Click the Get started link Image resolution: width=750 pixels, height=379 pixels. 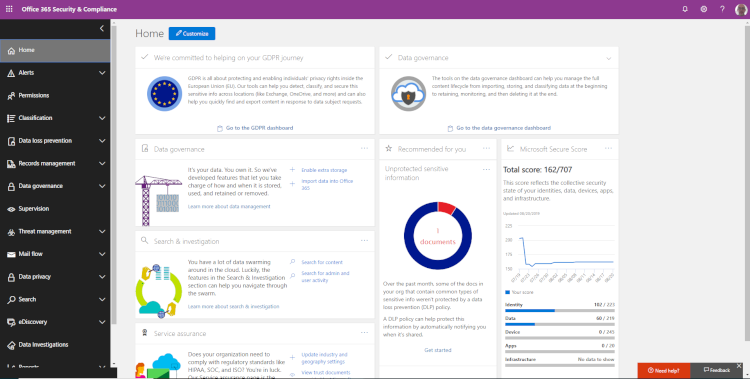coord(438,350)
